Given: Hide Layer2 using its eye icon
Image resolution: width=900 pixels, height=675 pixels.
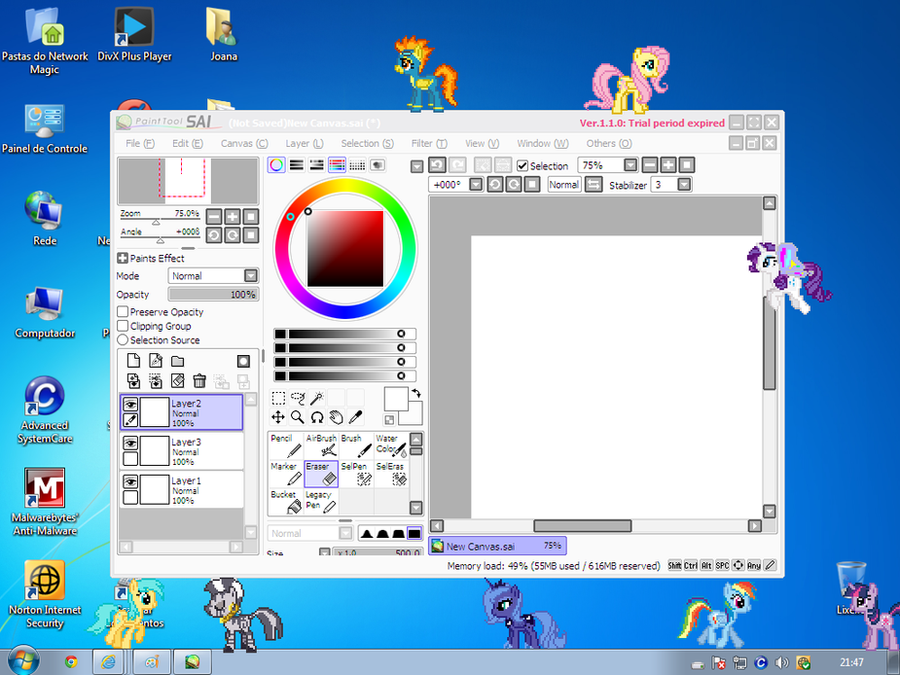Looking at the screenshot, I should tap(130, 405).
